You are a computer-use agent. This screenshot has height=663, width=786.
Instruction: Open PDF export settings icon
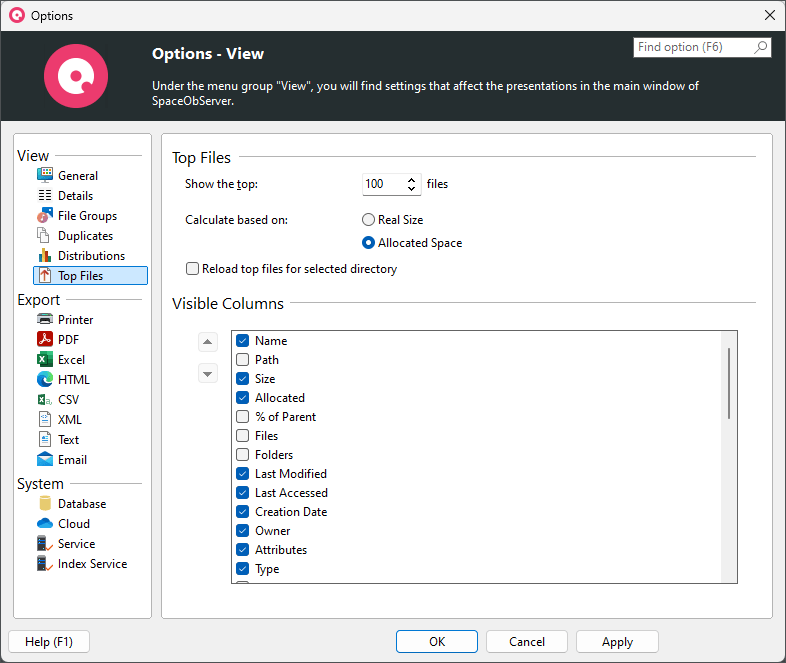click(x=44, y=340)
